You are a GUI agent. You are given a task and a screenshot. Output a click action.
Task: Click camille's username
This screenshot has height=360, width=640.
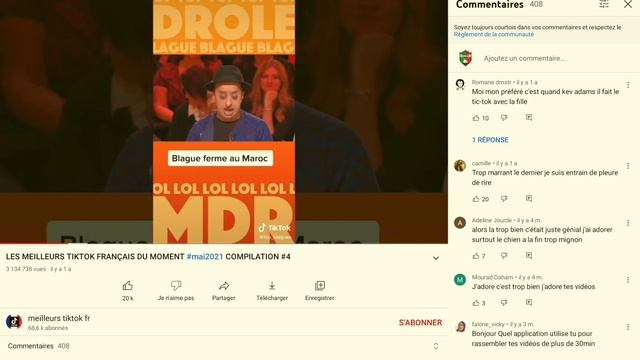(x=481, y=163)
